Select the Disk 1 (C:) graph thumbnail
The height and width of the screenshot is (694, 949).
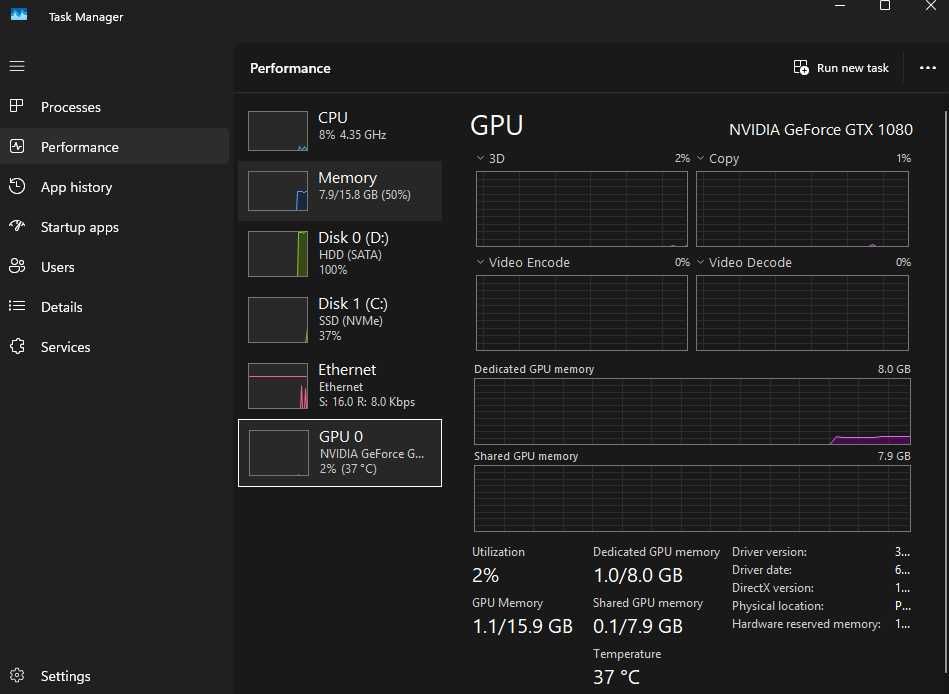coord(278,319)
